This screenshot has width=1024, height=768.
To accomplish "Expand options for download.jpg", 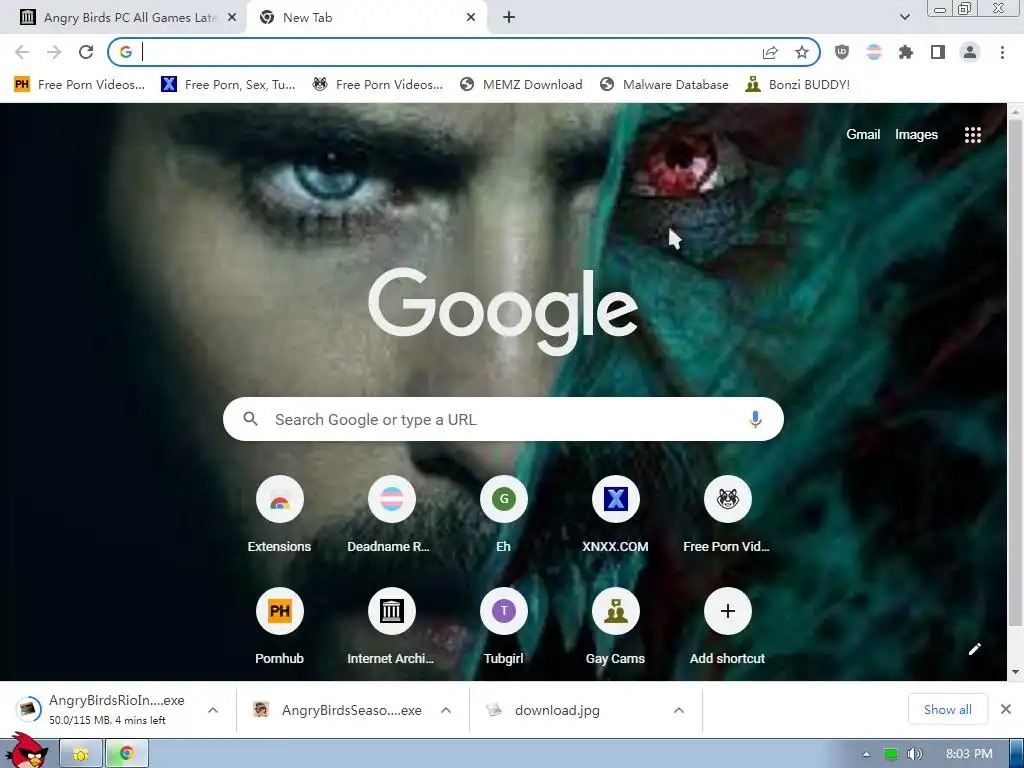I will pos(679,710).
